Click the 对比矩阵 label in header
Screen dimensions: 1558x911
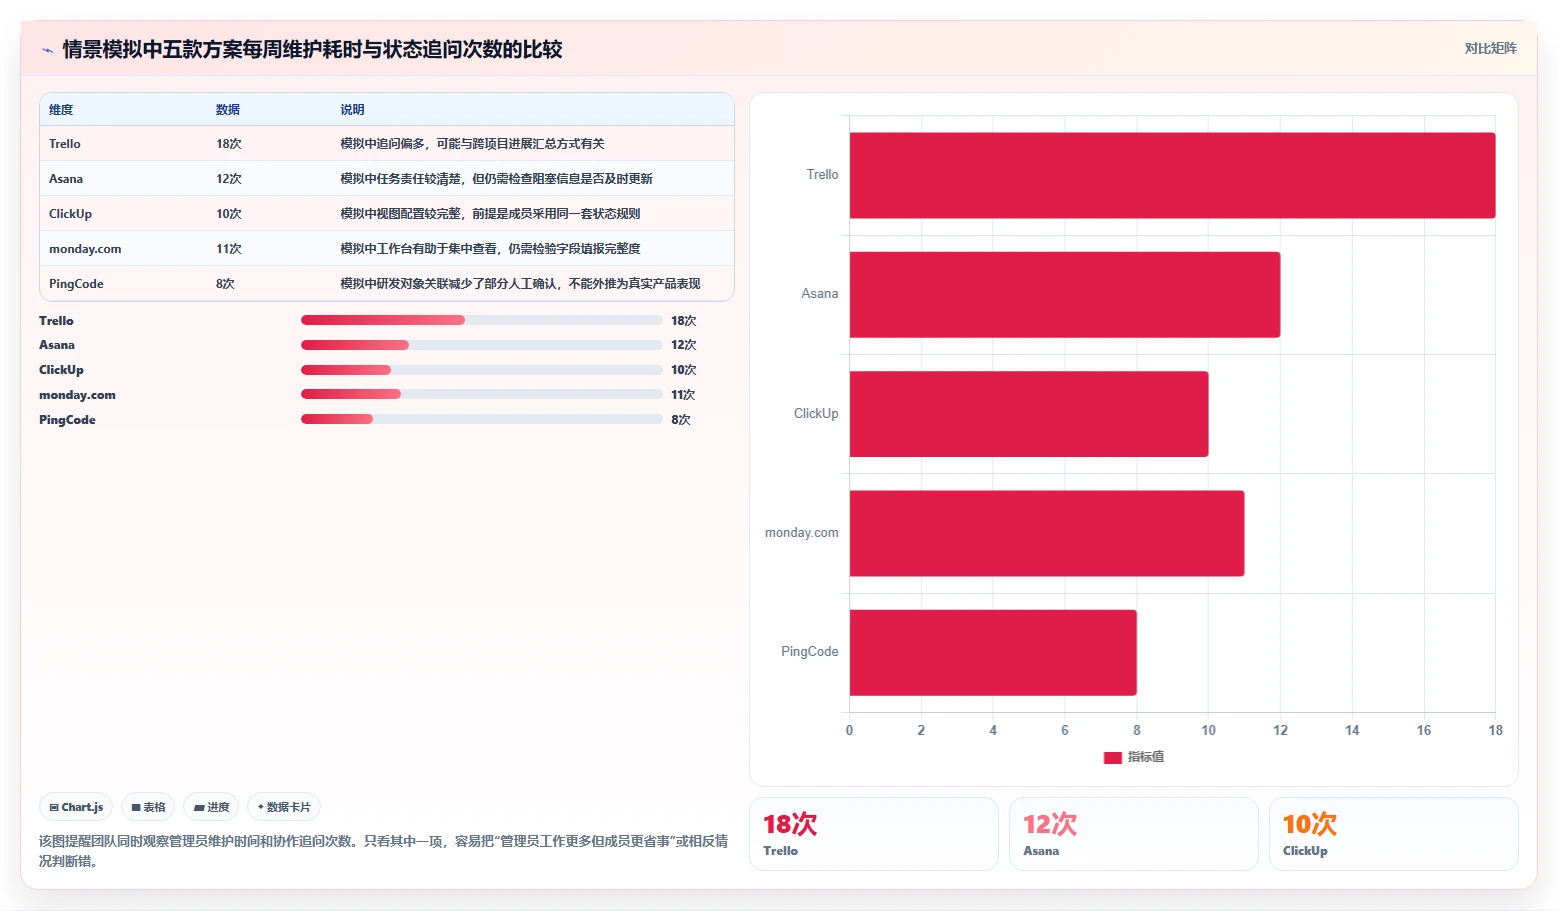[x=1490, y=48]
